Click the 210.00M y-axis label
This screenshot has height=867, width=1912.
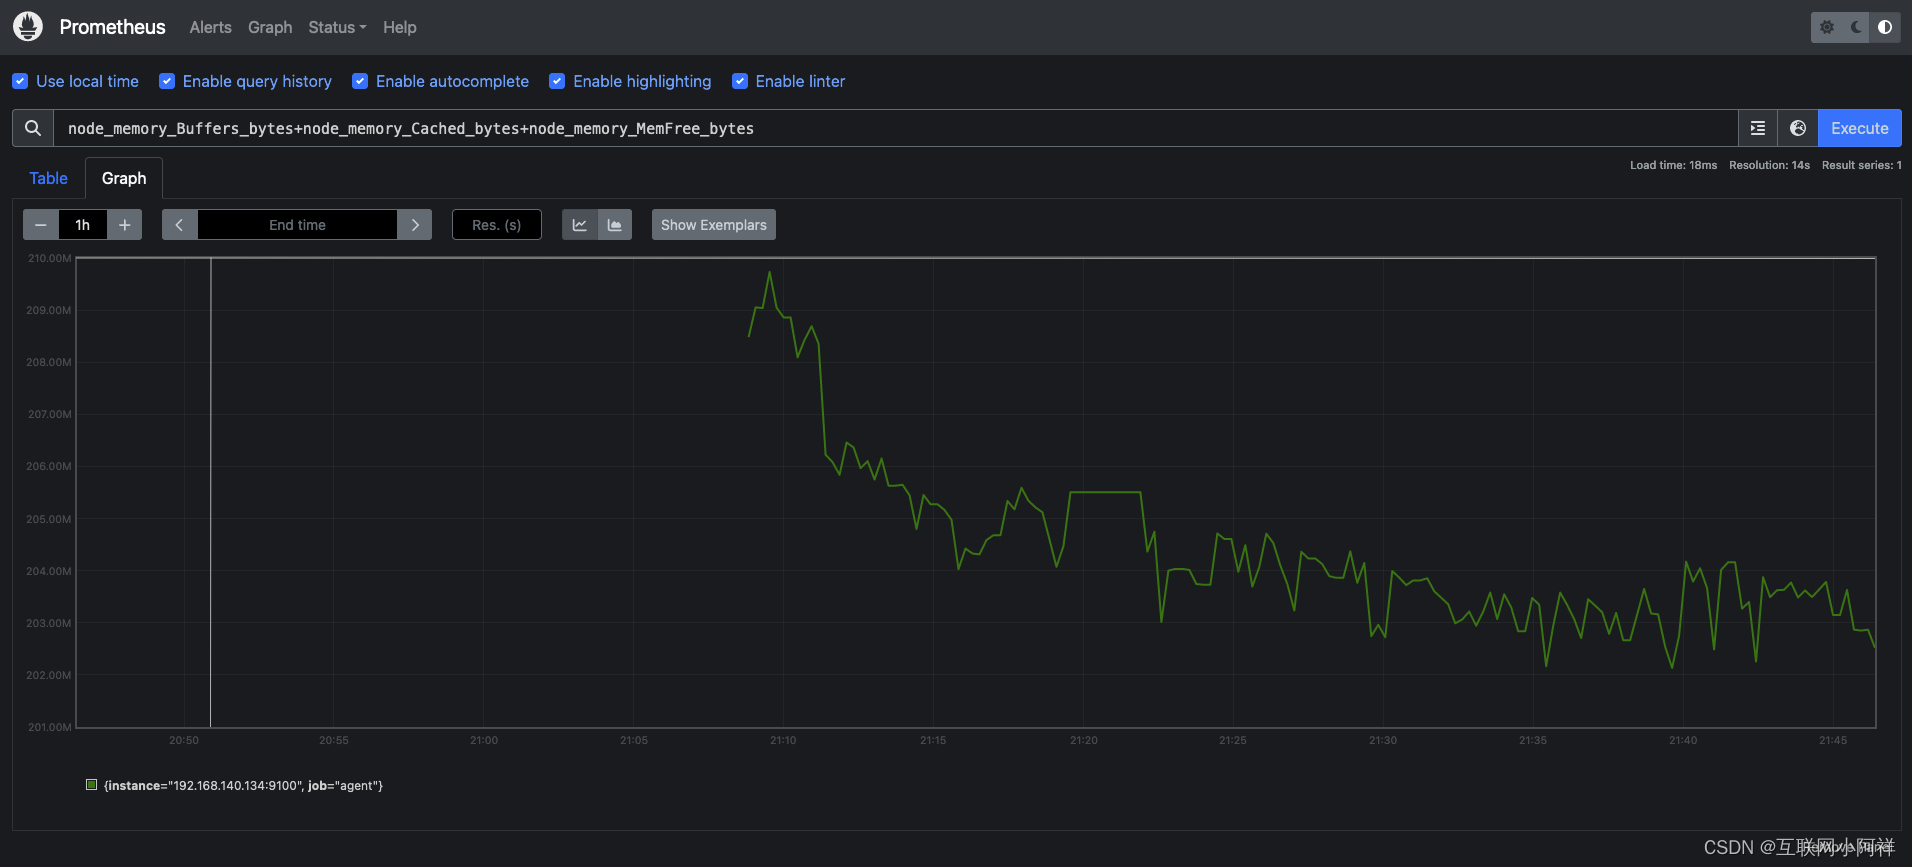pos(50,258)
